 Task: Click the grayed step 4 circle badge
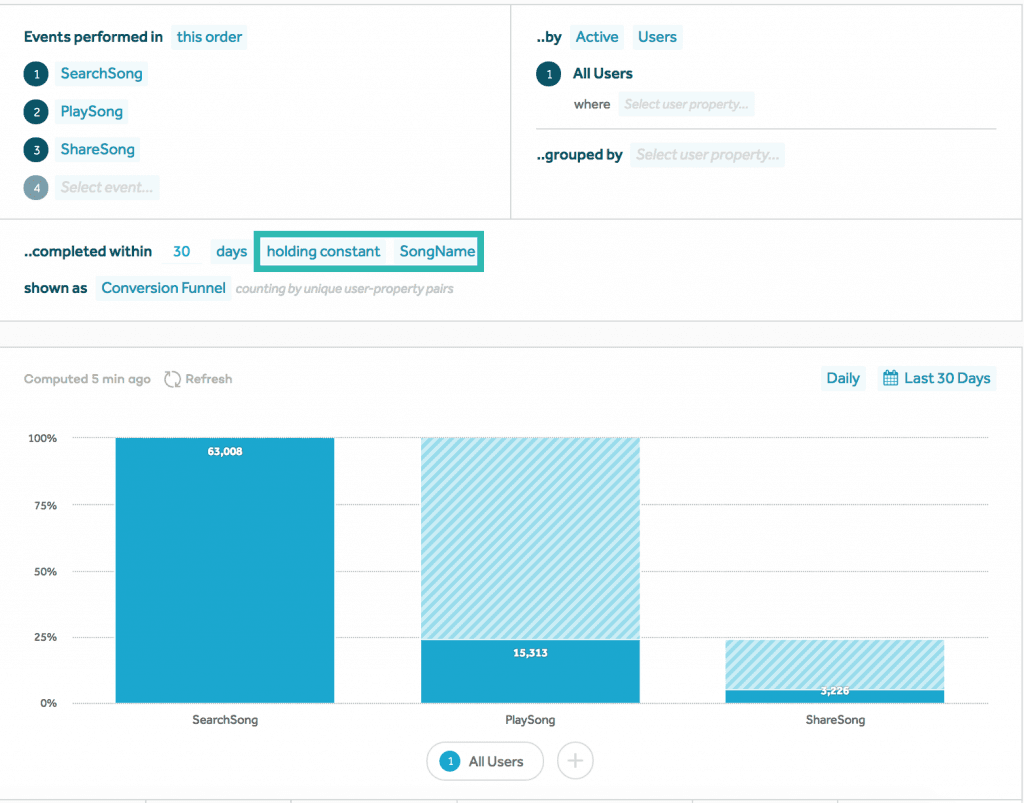click(37, 187)
